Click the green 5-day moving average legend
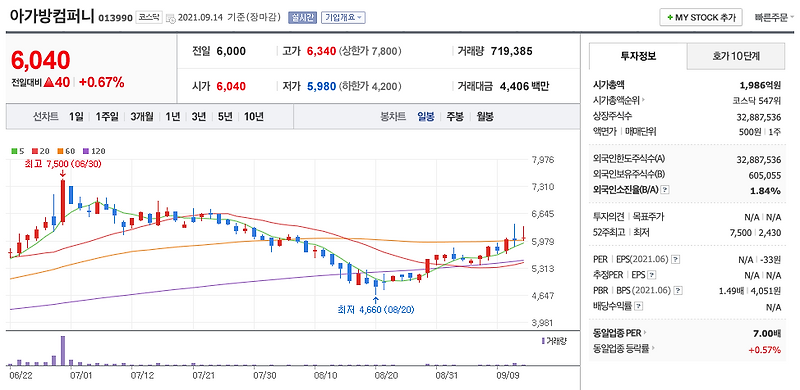This screenshot has height=390, width=800. click(x=17, y=151)
